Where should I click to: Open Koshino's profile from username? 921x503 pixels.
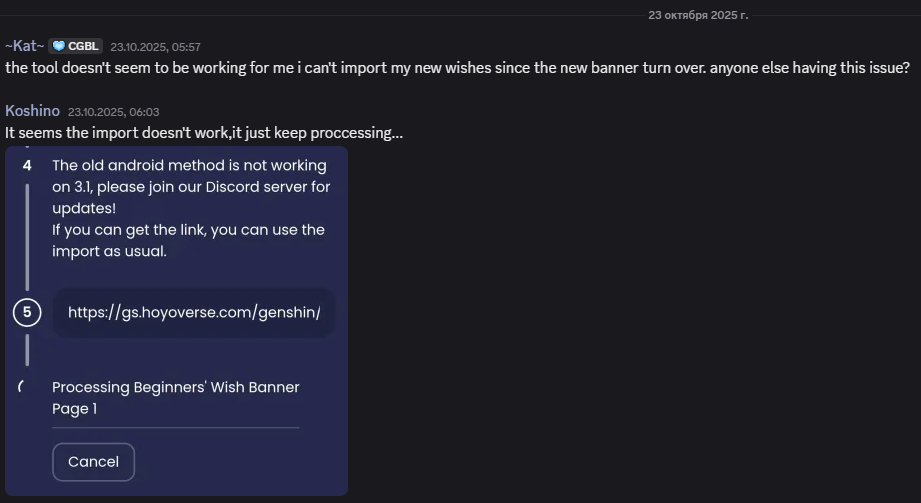(x=32, y=111)
